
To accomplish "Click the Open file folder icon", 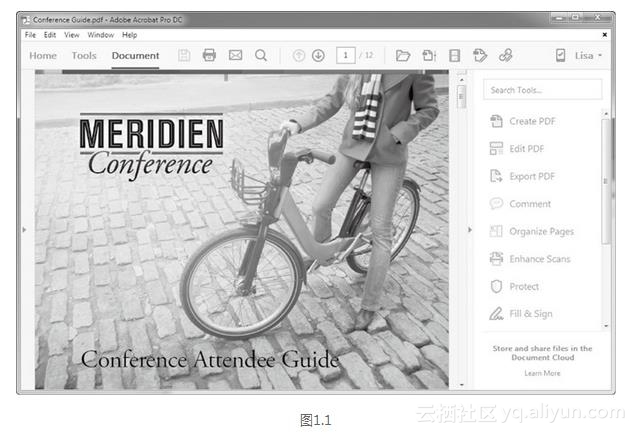I will pos(403,55).
